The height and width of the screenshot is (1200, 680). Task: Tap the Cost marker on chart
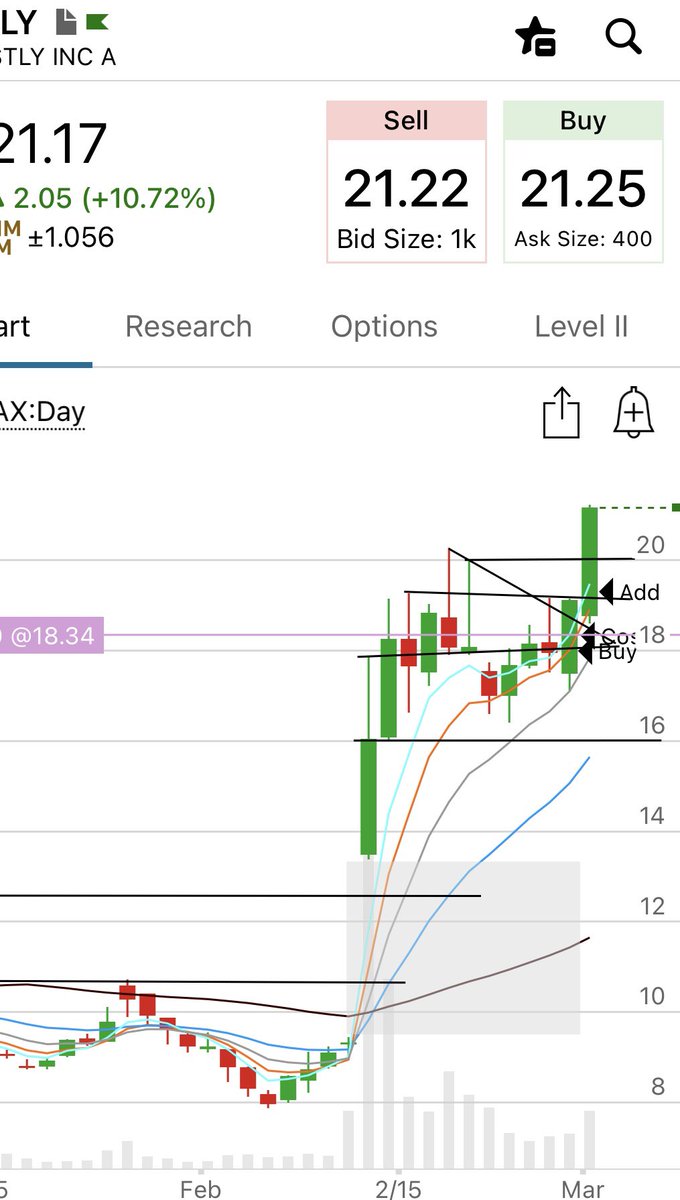pos(610,636)
